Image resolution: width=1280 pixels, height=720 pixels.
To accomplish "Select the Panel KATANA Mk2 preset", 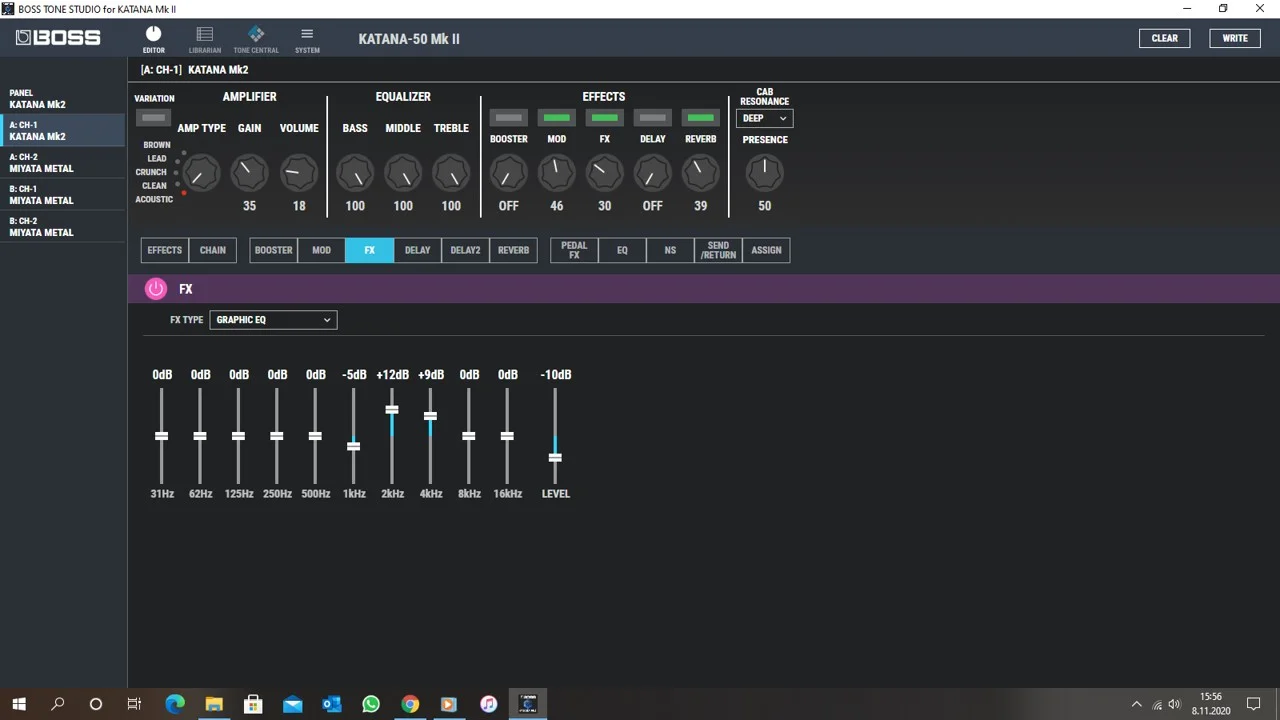I will coord(62,99).
